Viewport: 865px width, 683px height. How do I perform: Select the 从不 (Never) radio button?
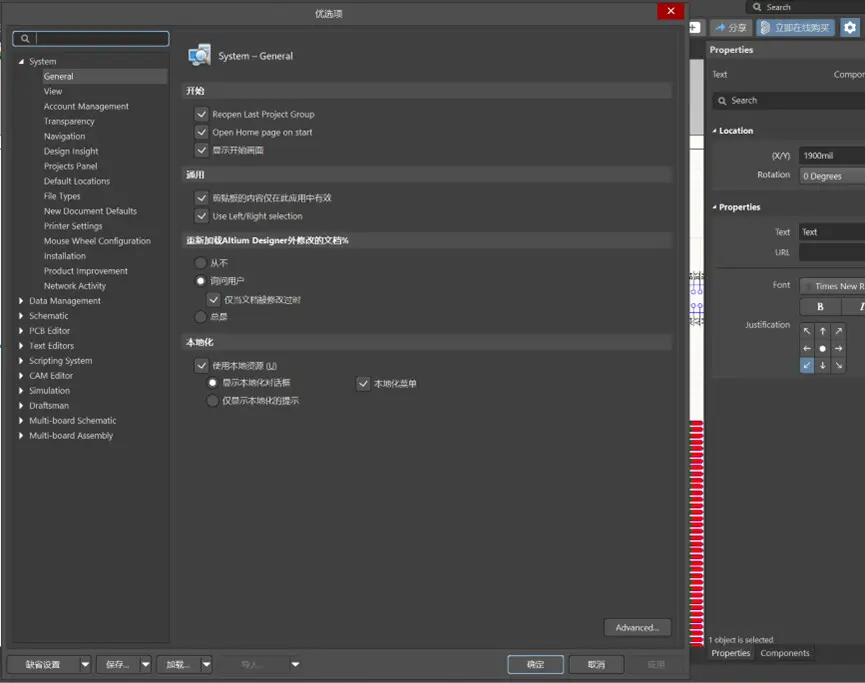(x=201, y=263)
